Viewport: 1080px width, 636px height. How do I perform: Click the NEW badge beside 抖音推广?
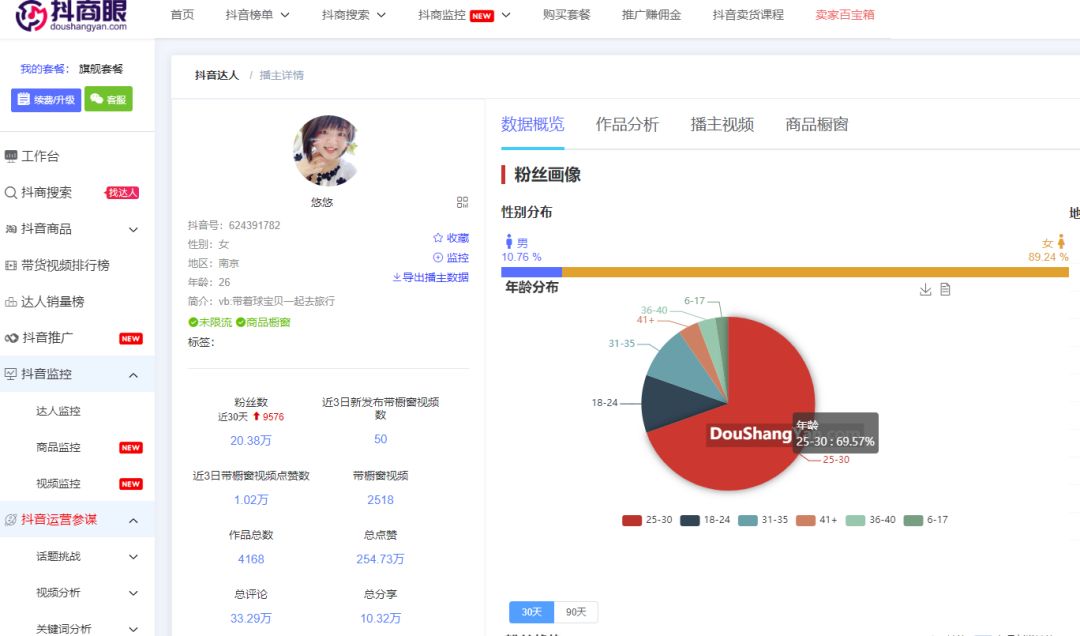point(131,338)
